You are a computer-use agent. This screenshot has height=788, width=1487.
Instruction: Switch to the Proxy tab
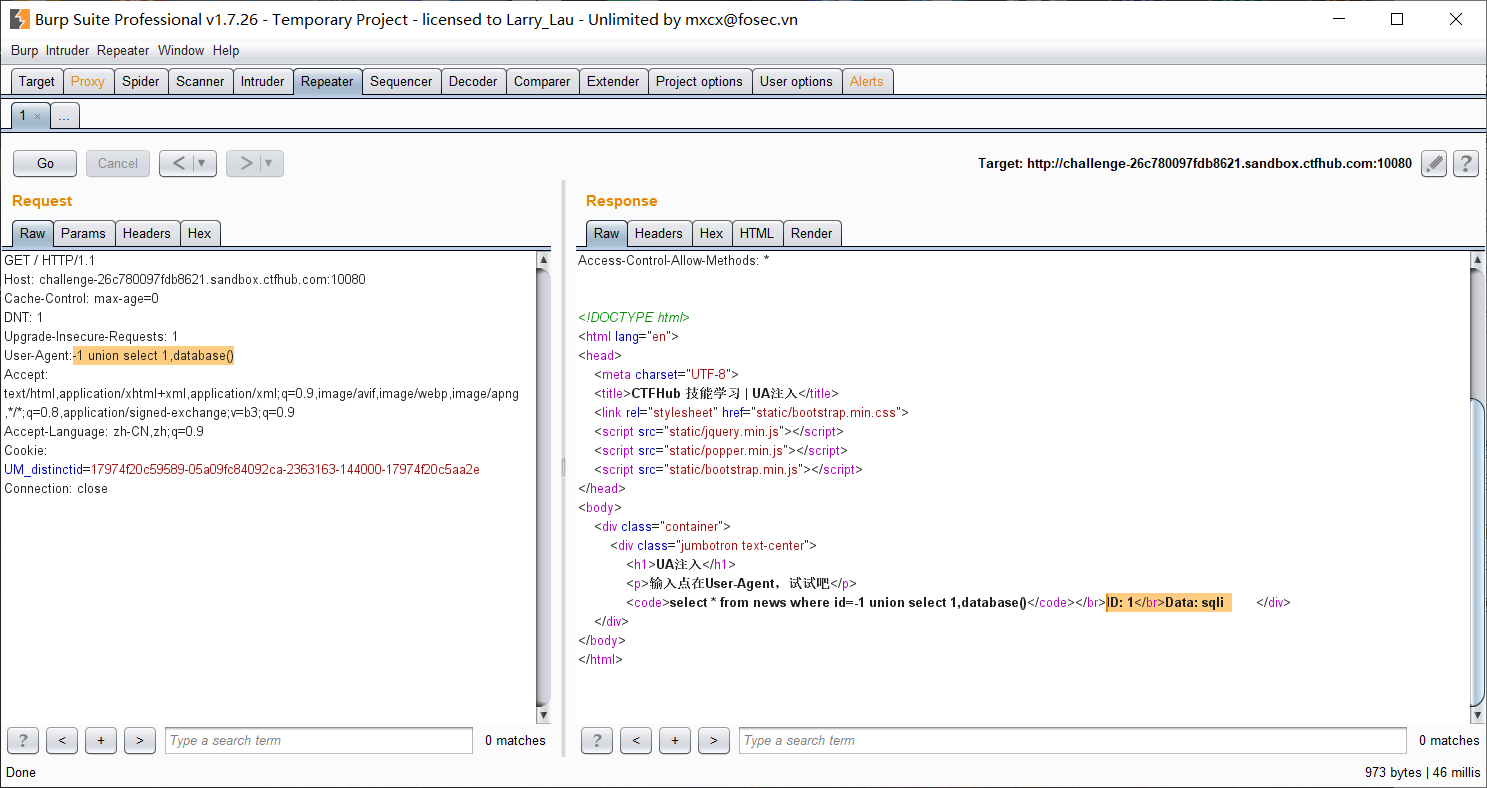coord(88,82)
